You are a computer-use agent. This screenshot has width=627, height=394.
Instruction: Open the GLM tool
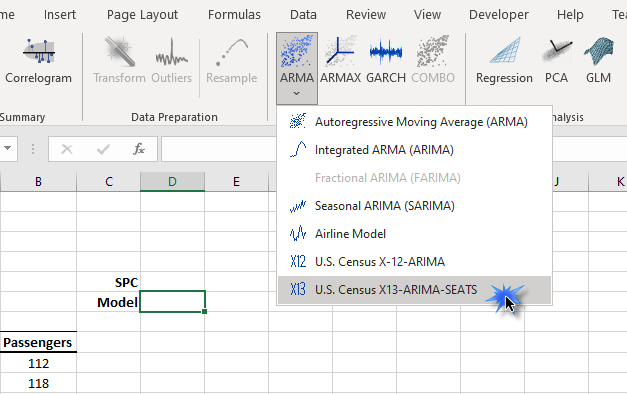tap(598, 60)
